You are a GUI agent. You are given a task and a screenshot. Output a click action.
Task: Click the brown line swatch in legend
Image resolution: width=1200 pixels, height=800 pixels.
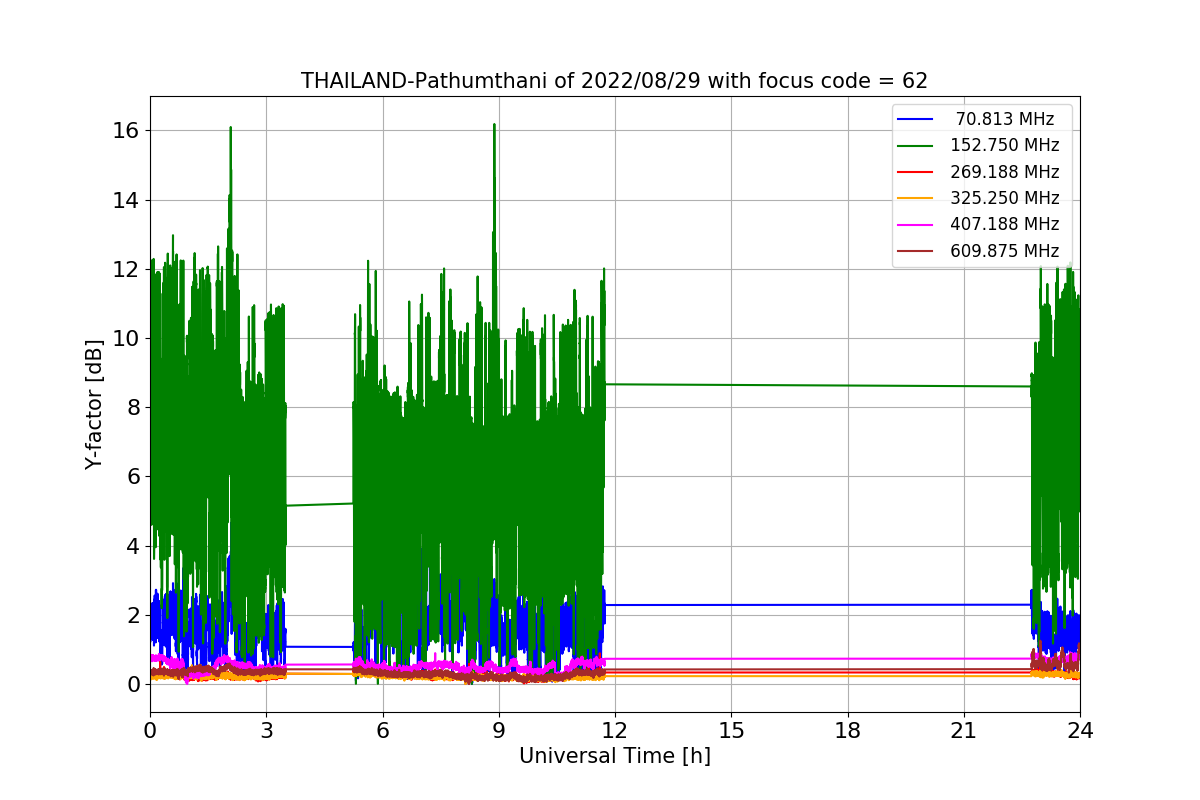[x=915, y=251]
